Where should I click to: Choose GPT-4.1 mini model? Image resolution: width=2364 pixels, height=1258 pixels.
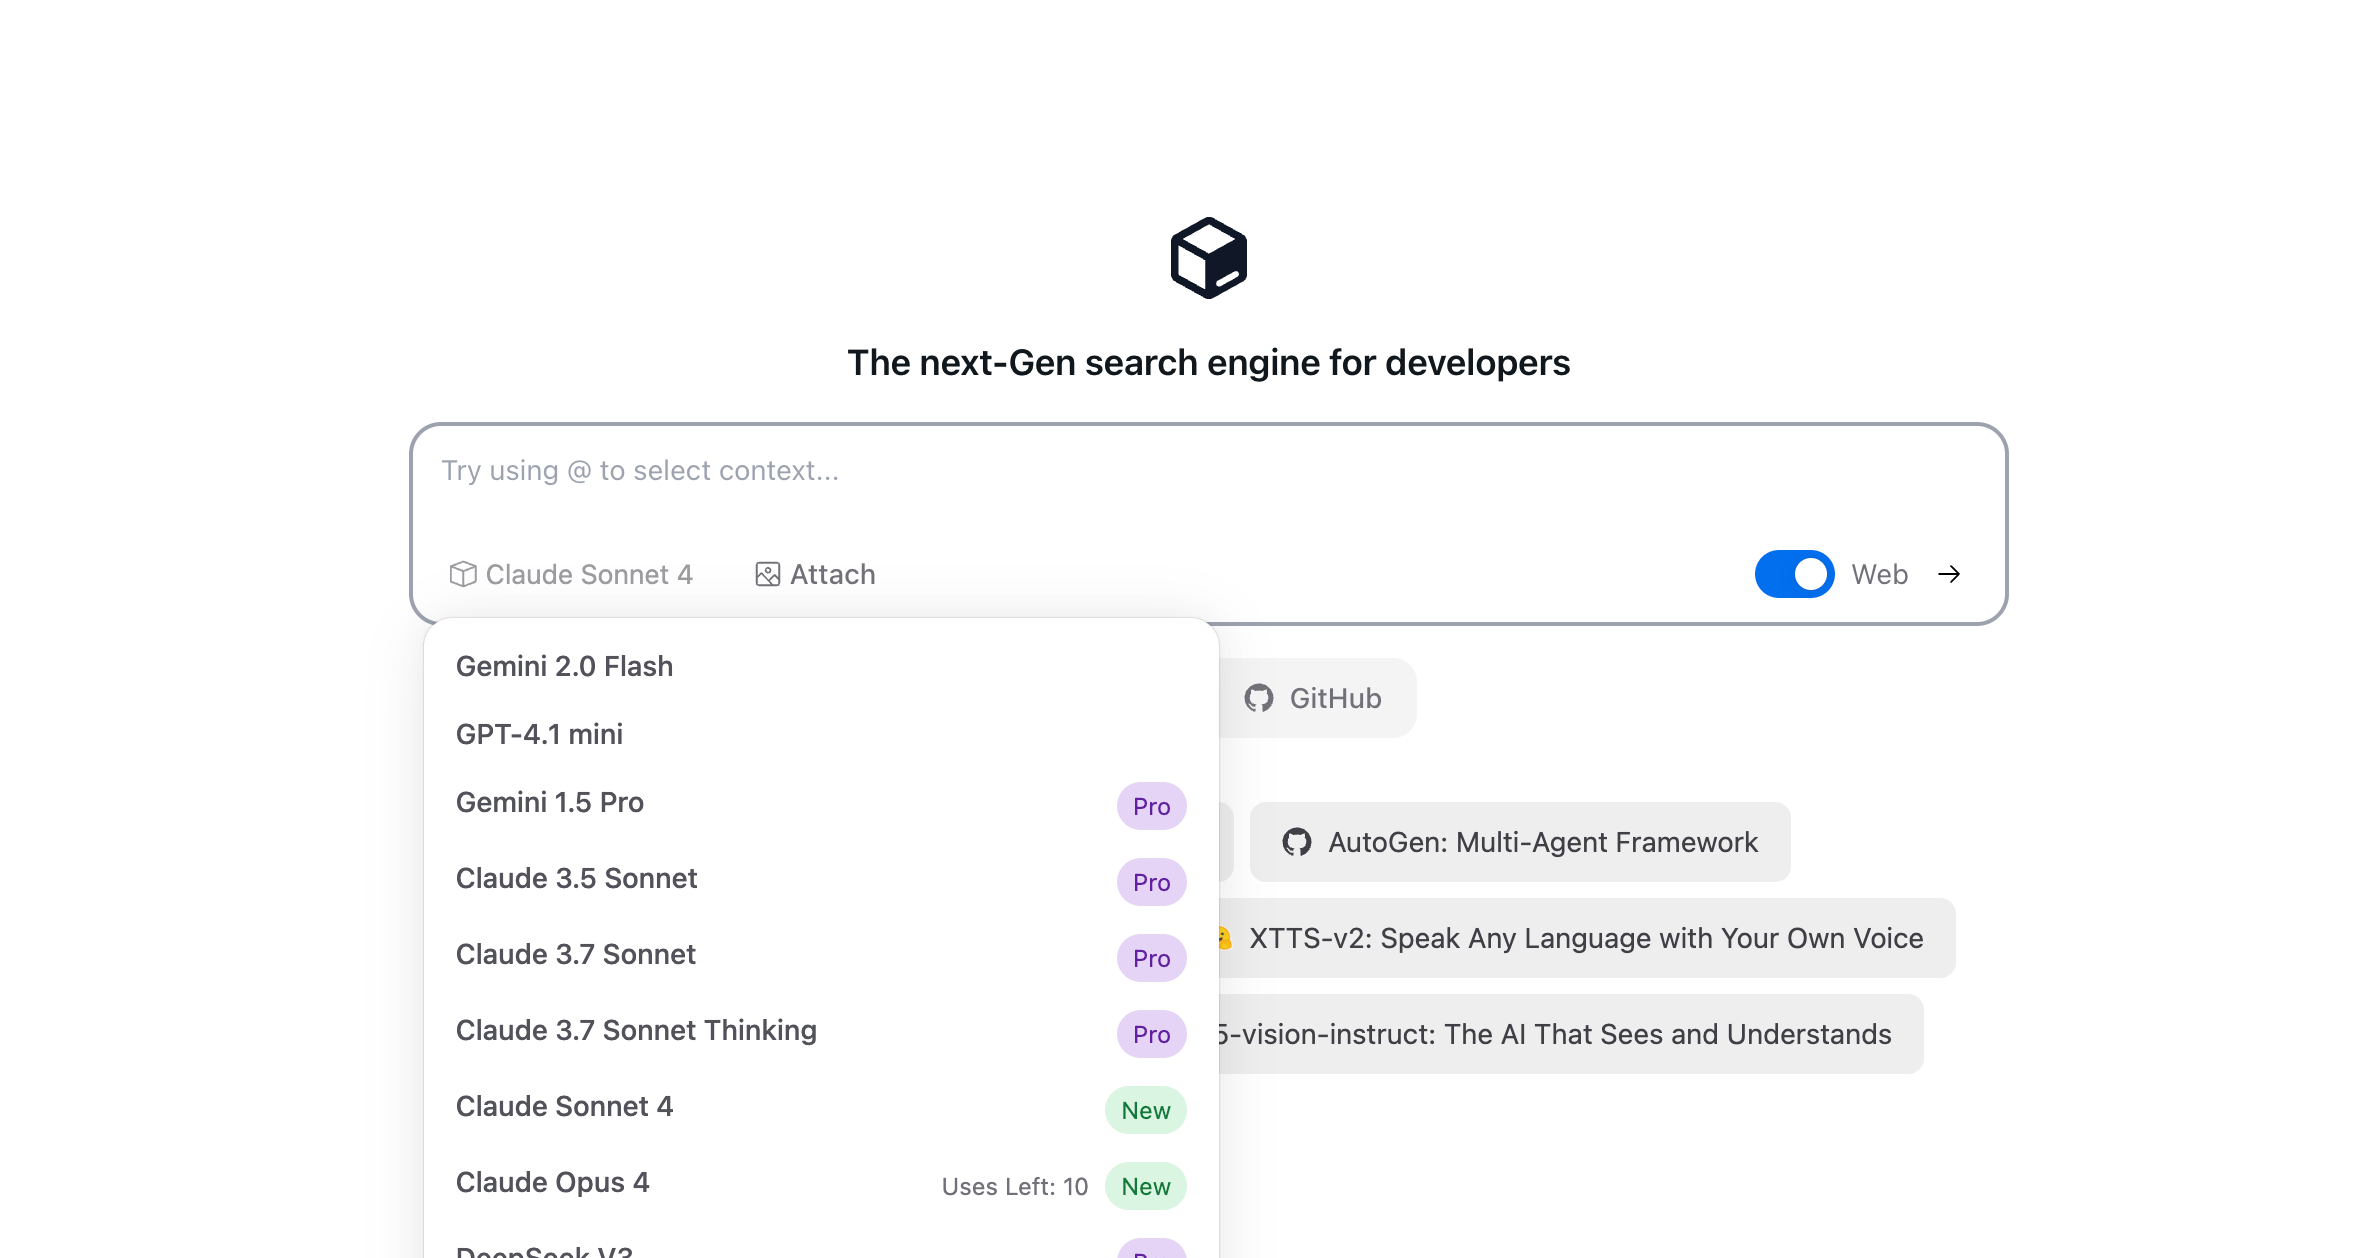pos(821,734)
